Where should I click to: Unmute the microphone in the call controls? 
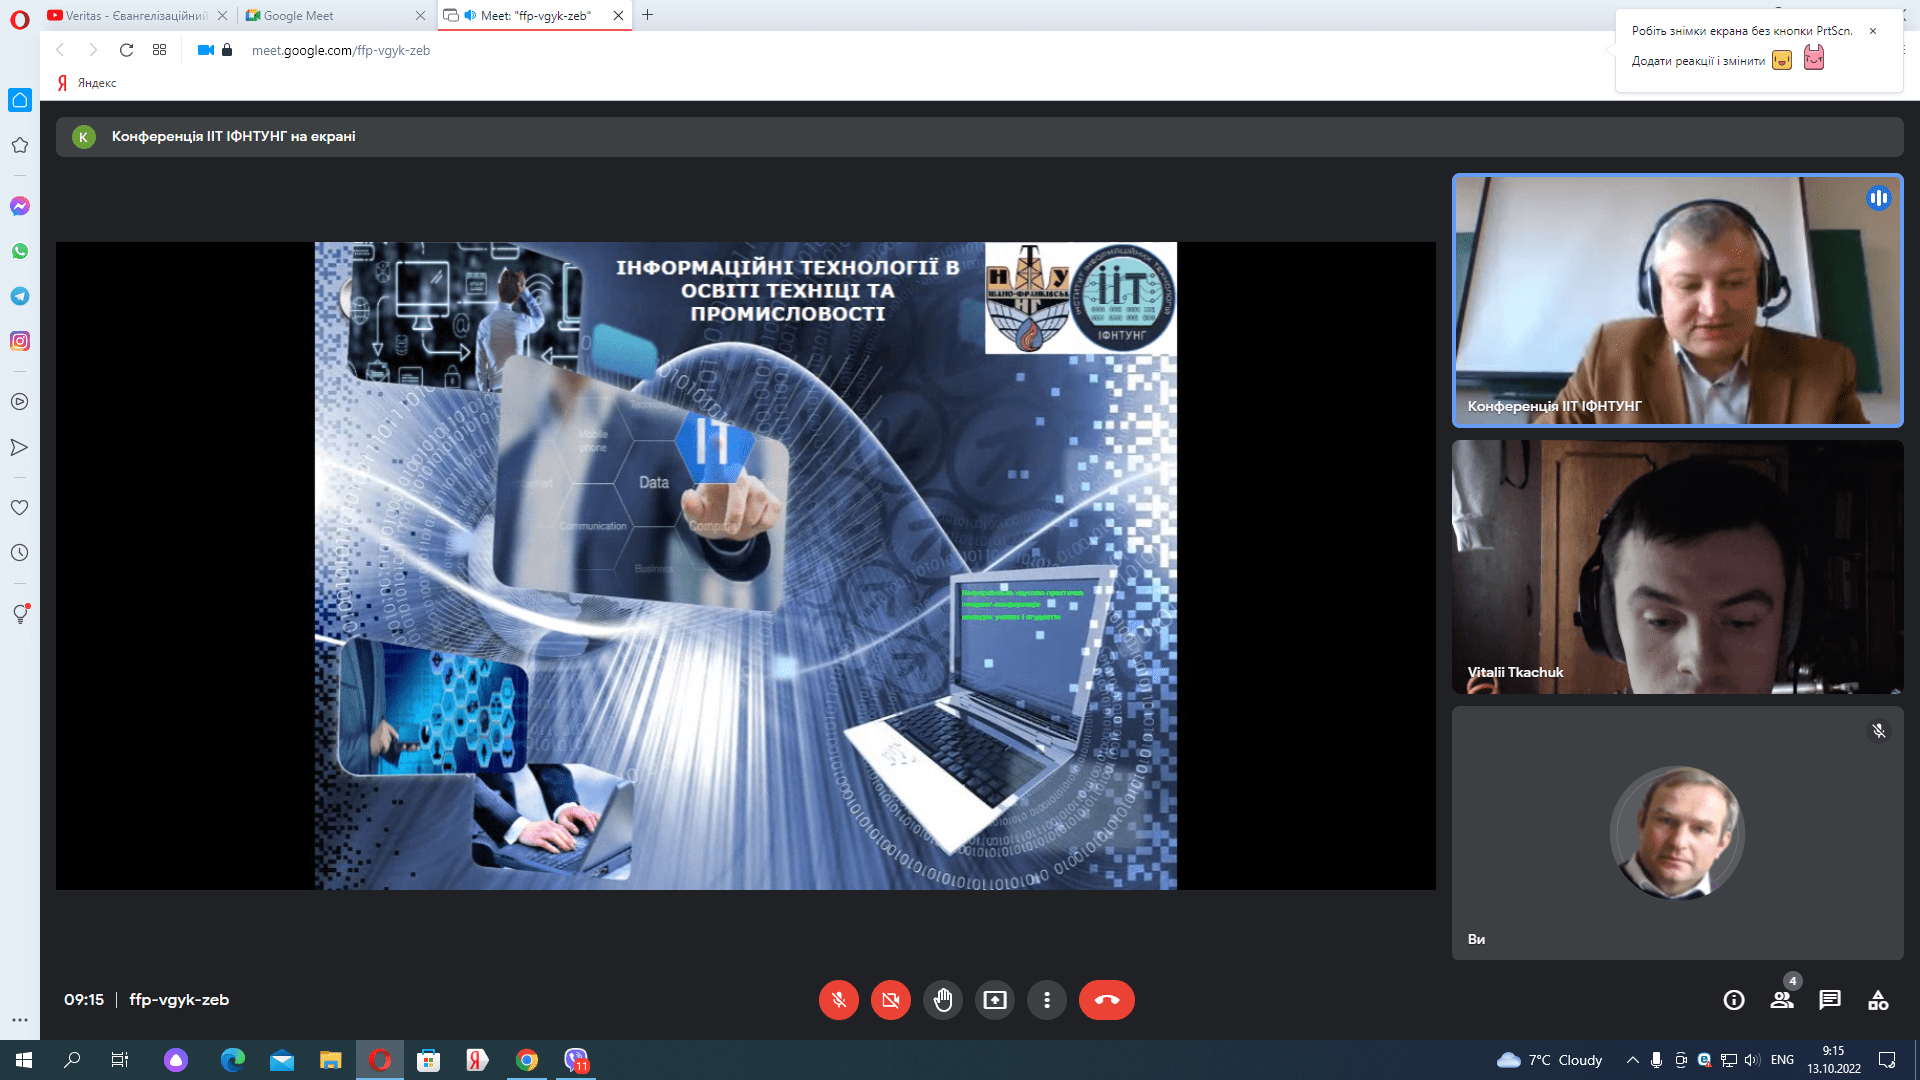pyautogui.click(x=838, y=1000)
